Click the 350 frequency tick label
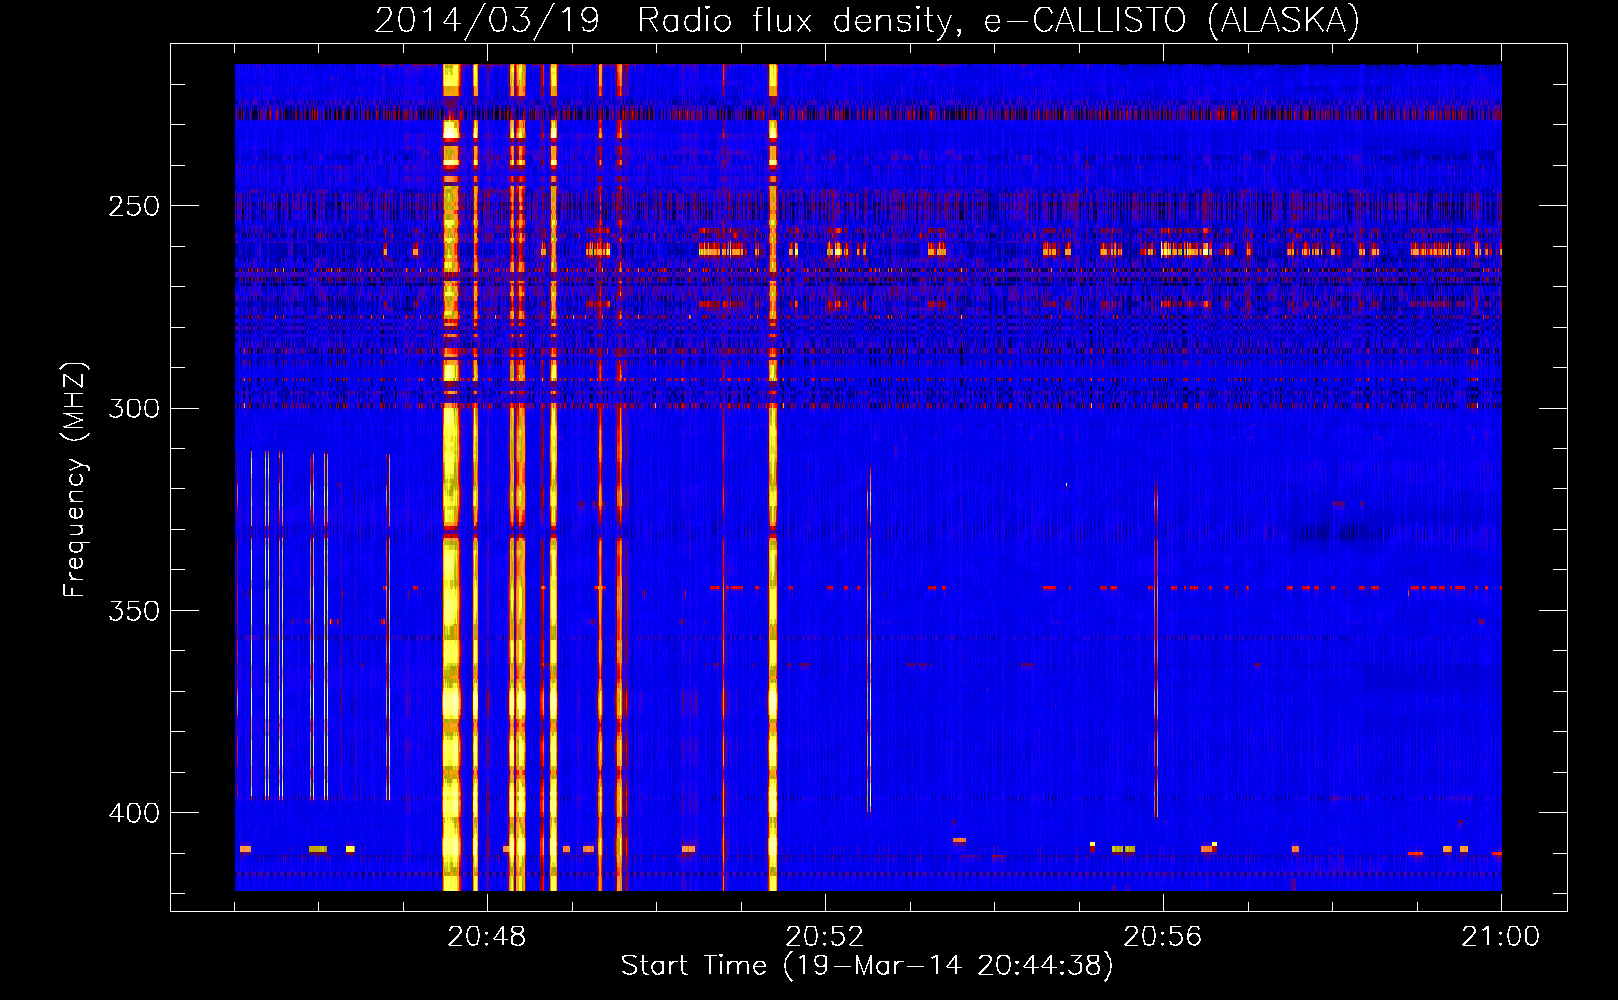The height and width of the screenshot is (1000, 1618). coord(134,611)
